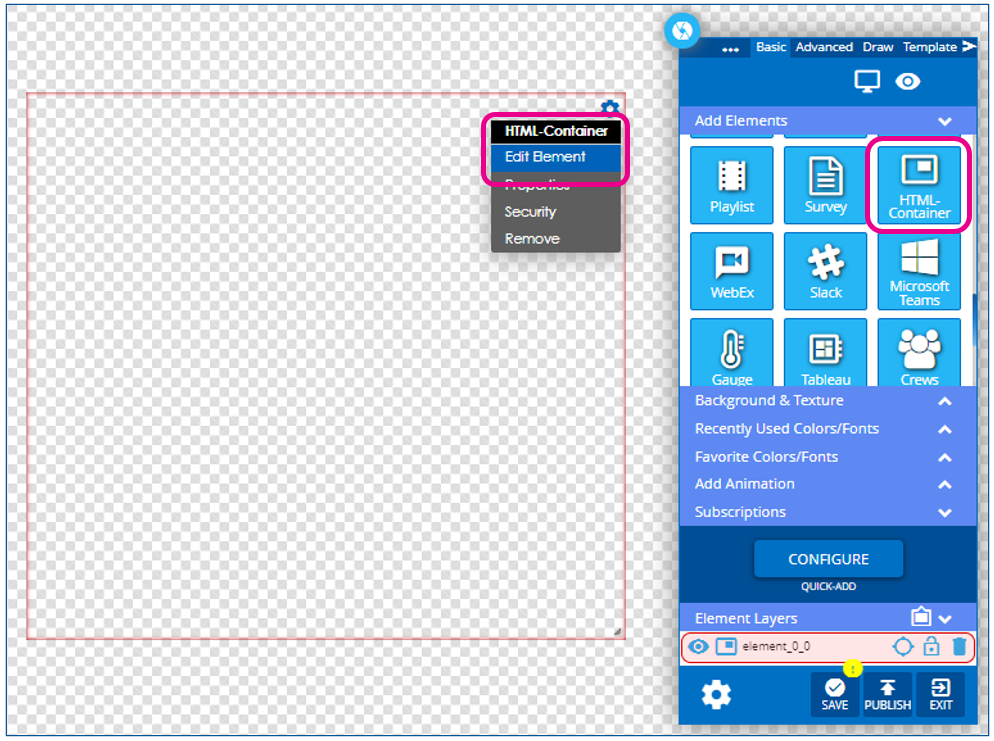Expand the Add Animation section

945,484
